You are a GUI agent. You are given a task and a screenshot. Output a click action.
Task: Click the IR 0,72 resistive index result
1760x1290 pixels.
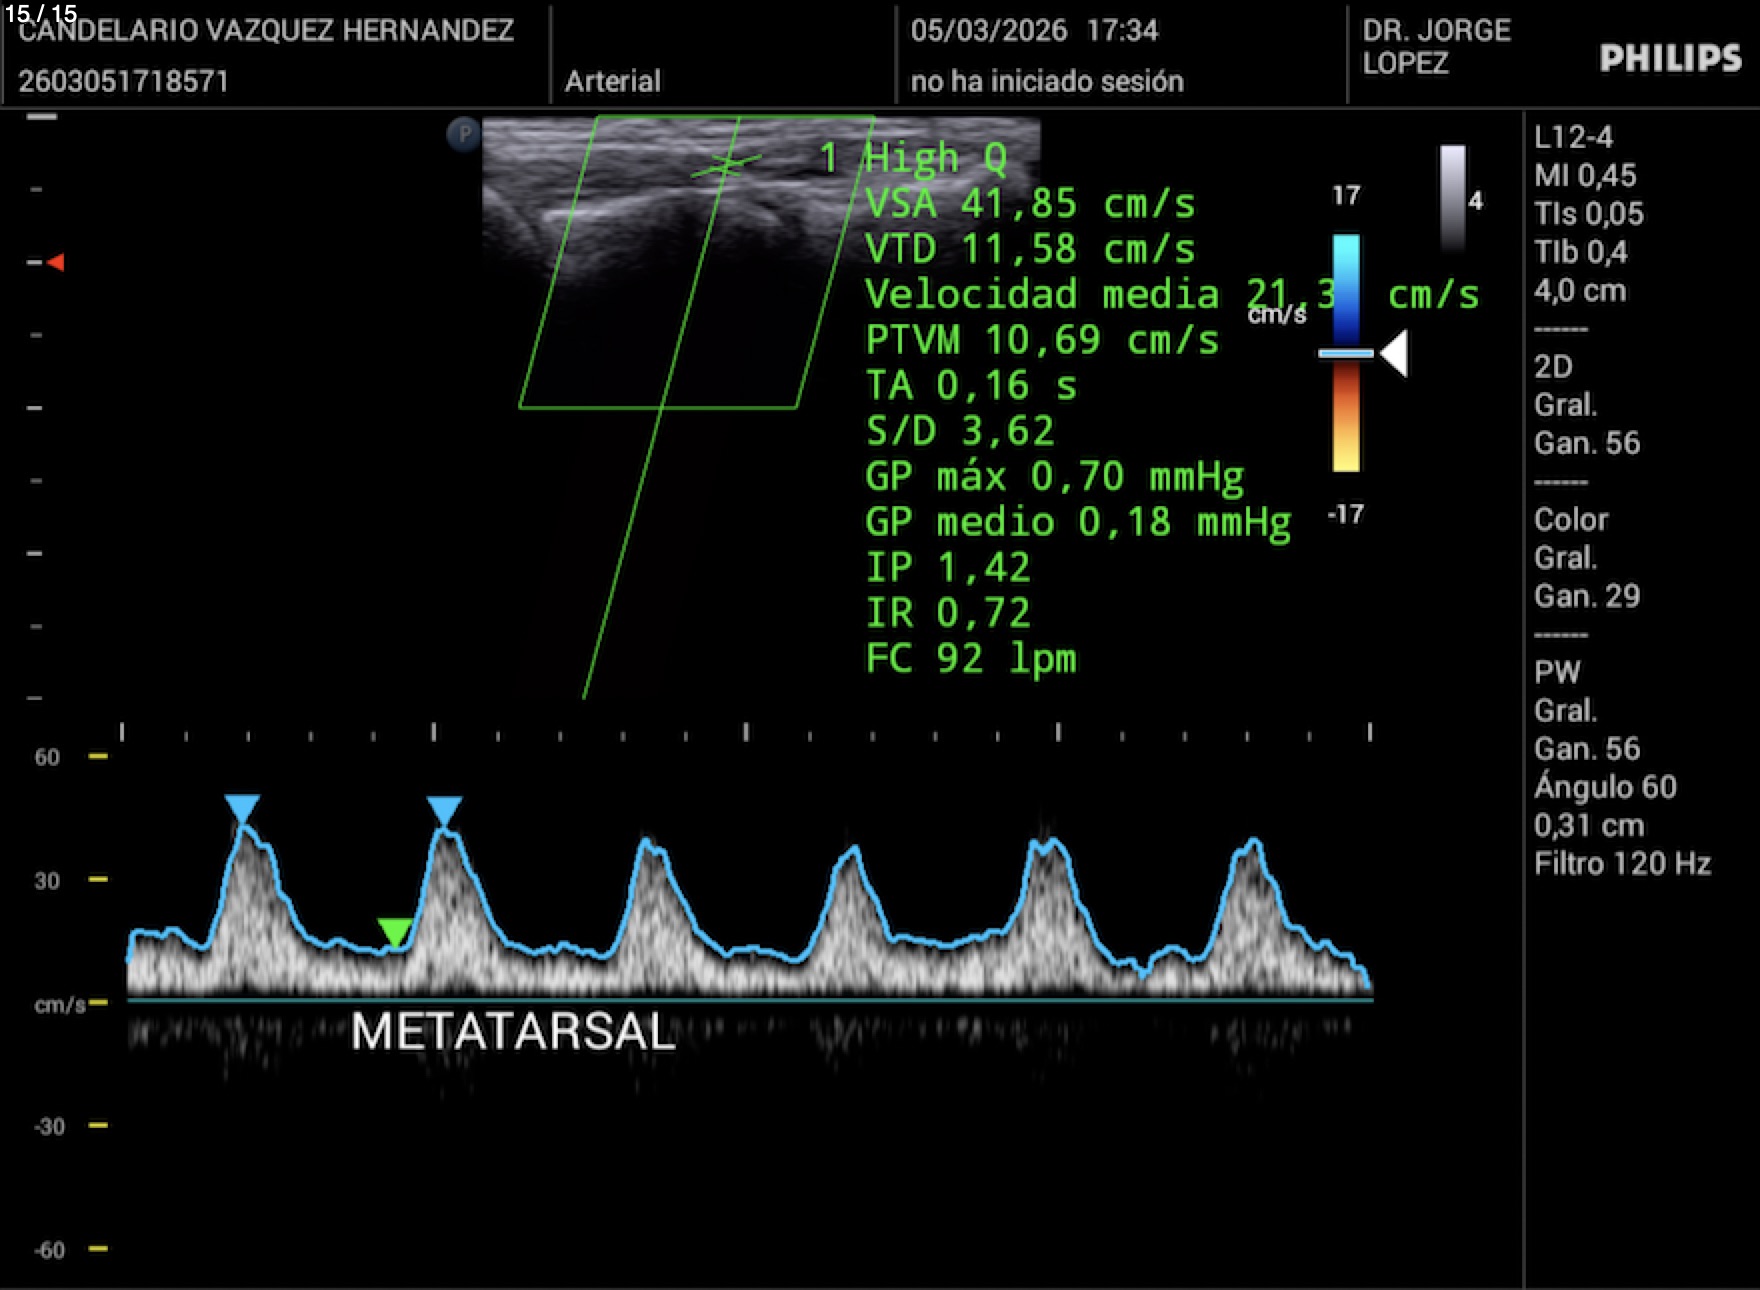pyautogui.click(x=947, y=613)
